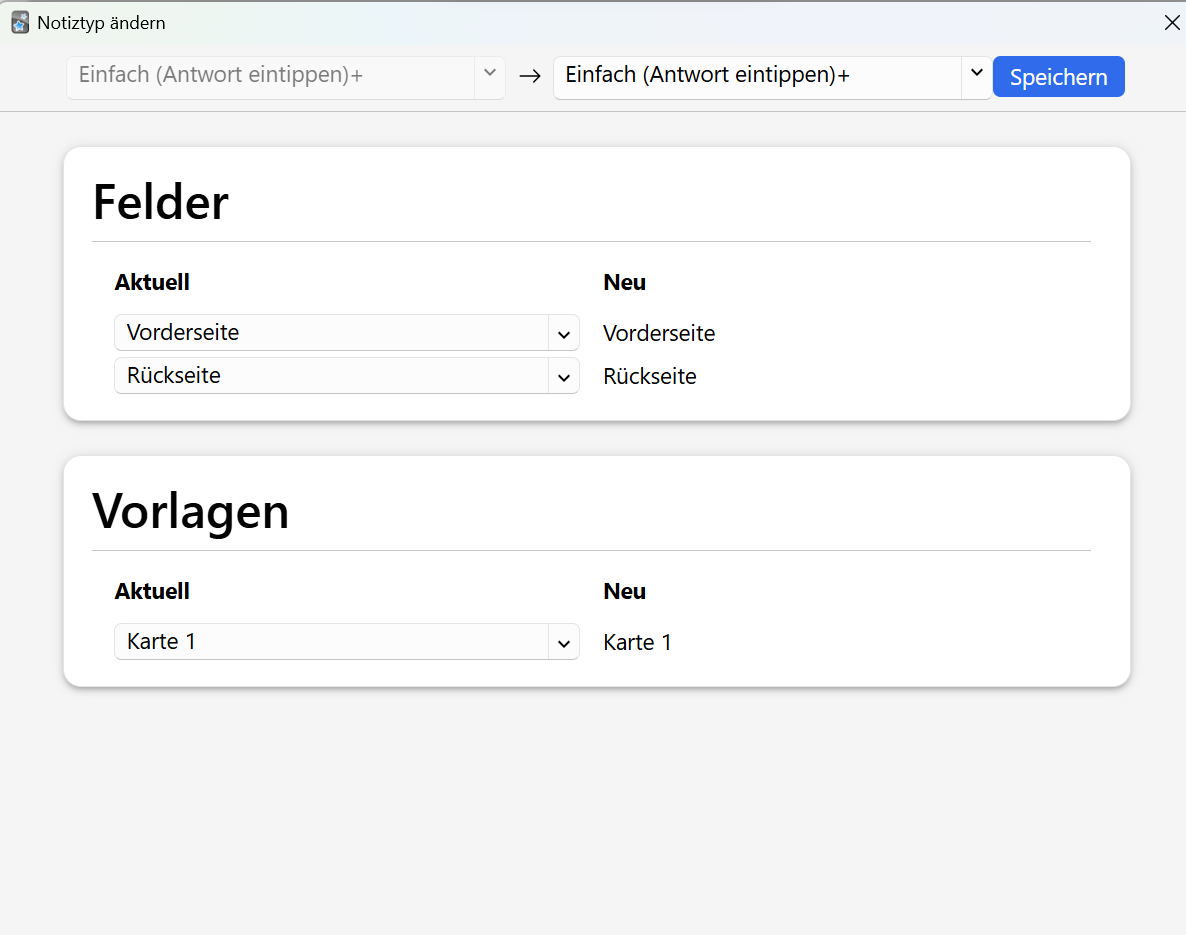
Task: Click the Vorlagen section heading
Action: (191, 512)
